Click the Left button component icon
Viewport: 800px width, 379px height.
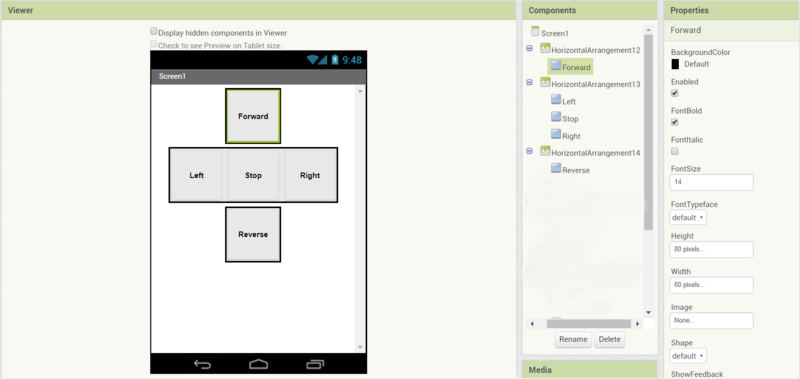[556, 100]
